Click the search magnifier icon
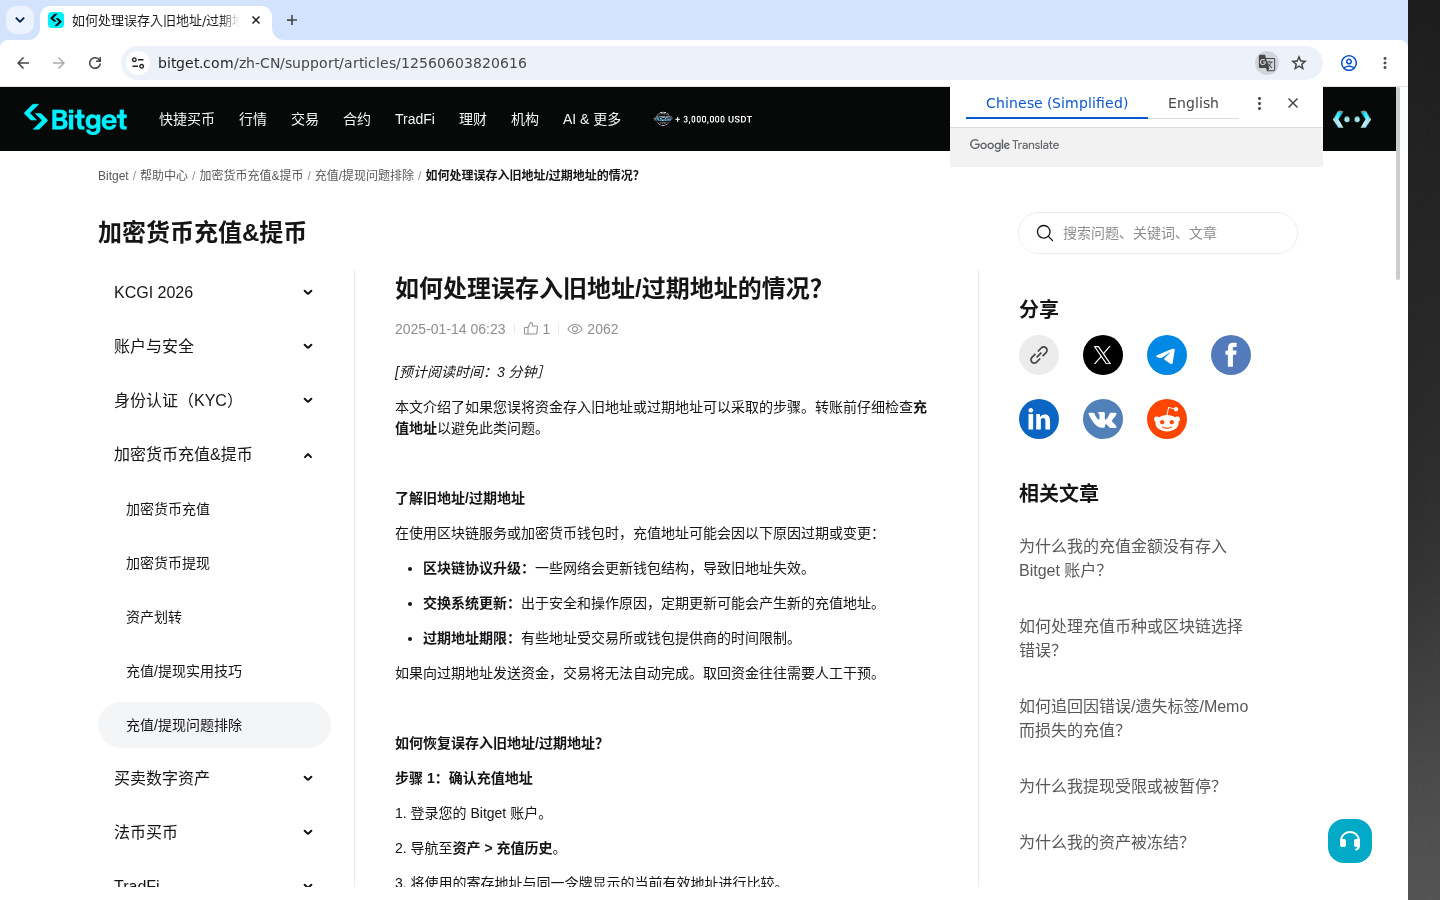 point(1045,233)
